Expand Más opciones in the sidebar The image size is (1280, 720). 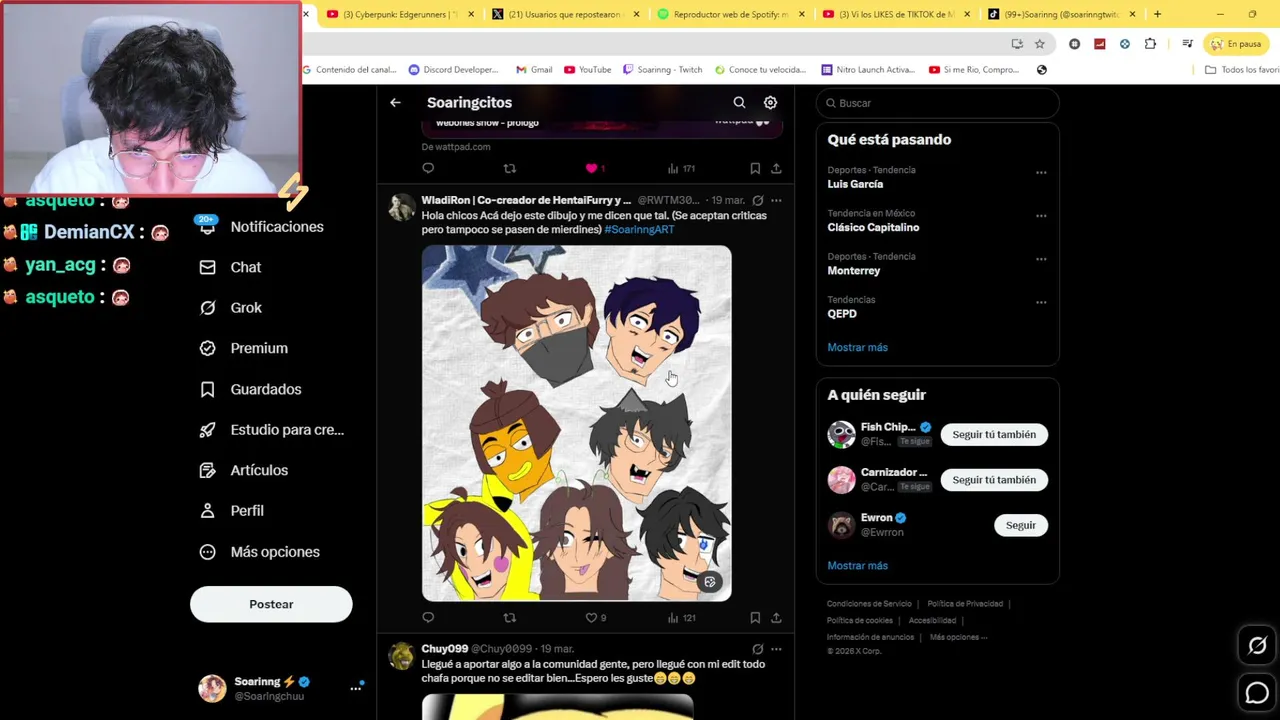coord(260,552)
